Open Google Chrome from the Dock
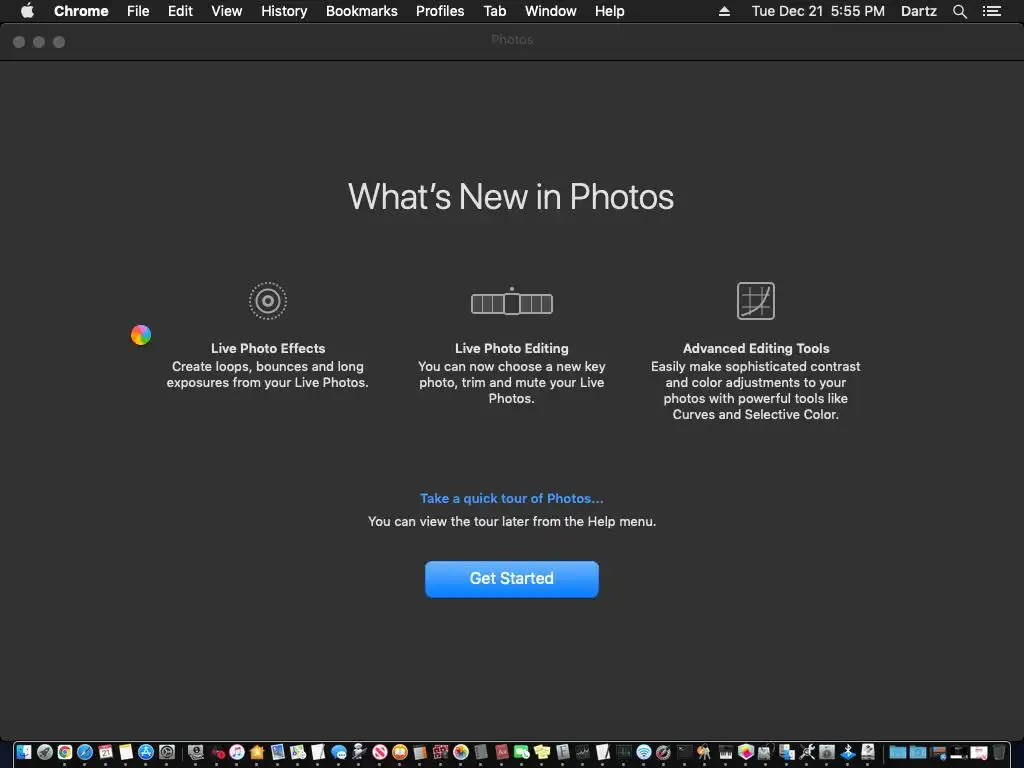The height and width of the screenshot is (768, 1024). click(65, 752)
